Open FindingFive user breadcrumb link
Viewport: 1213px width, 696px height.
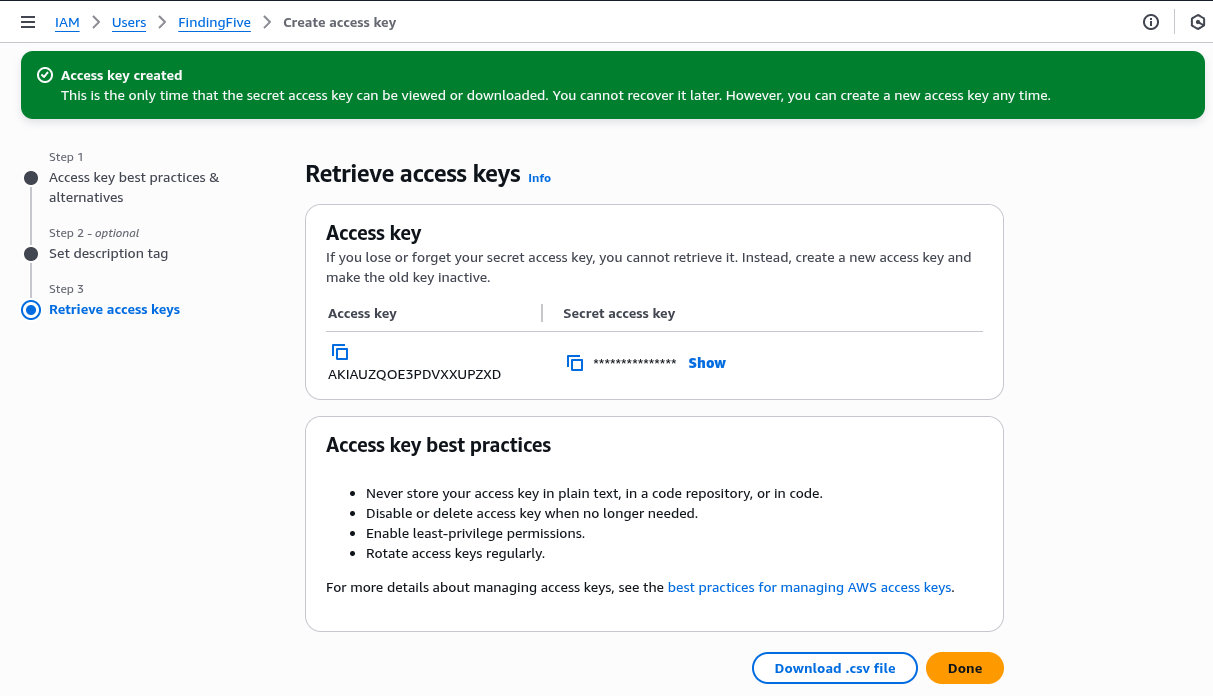pyautogui.click(x=214, y=22)
